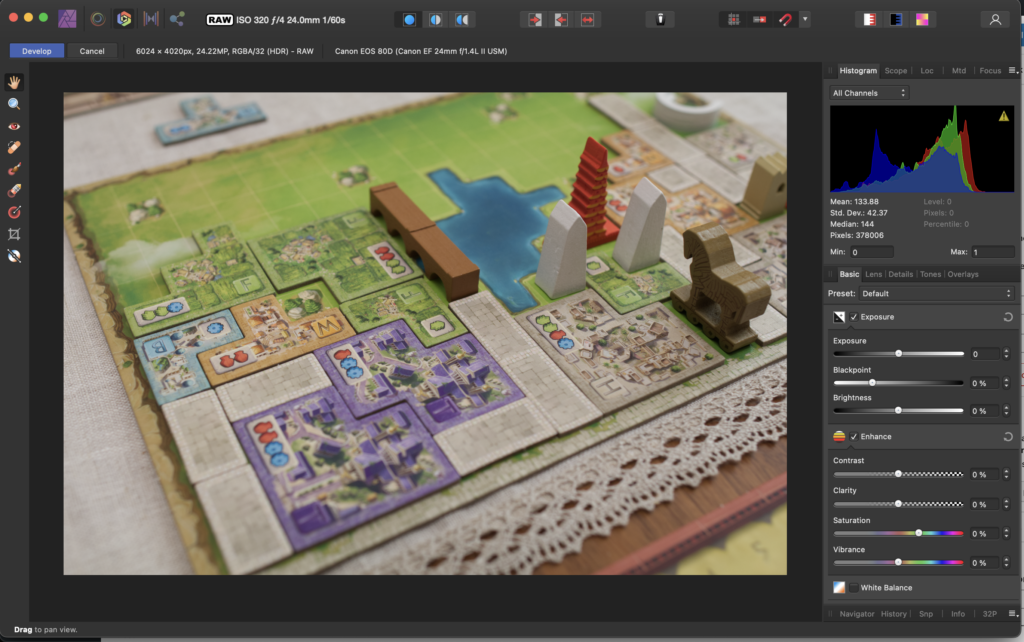This screenshot has width=1024, height=642.
Task: Open the Overlays tab
Action: click(x=963, y=274)
